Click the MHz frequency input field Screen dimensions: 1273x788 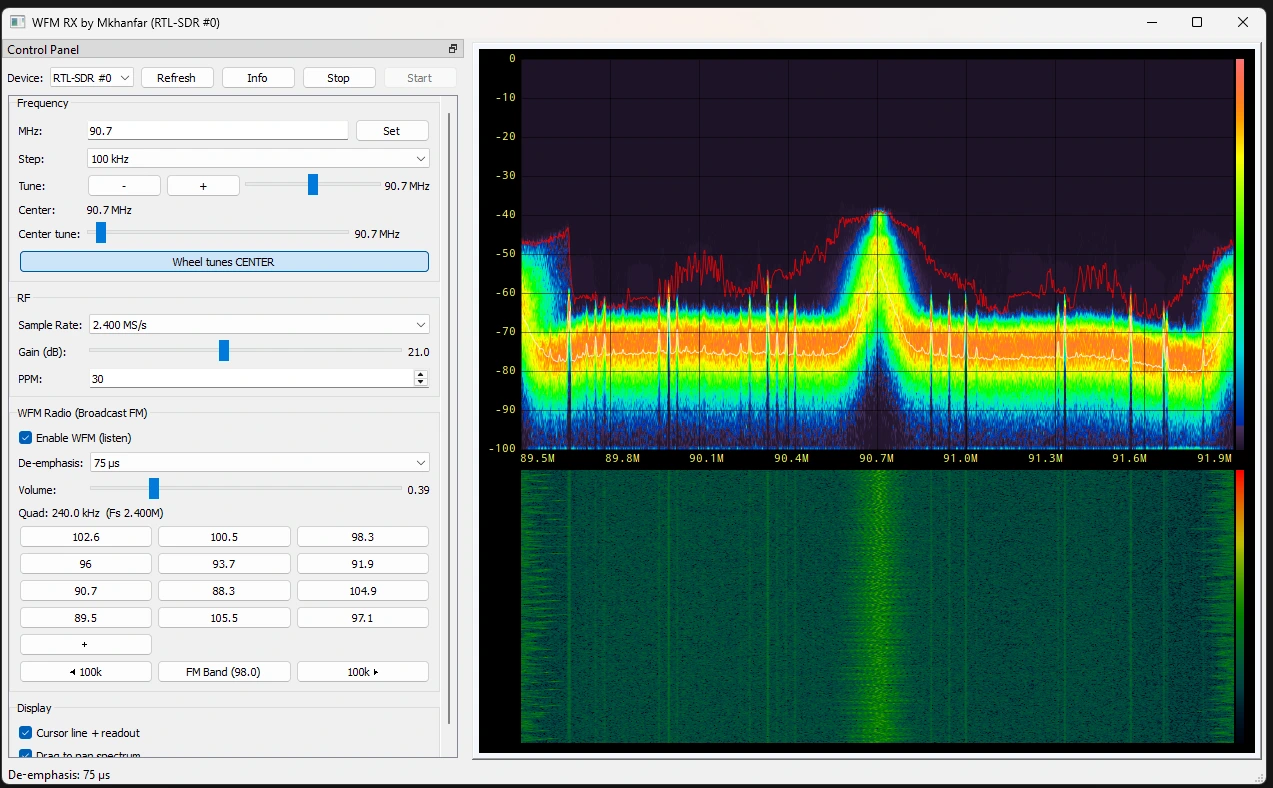click(x=217, y=131)
